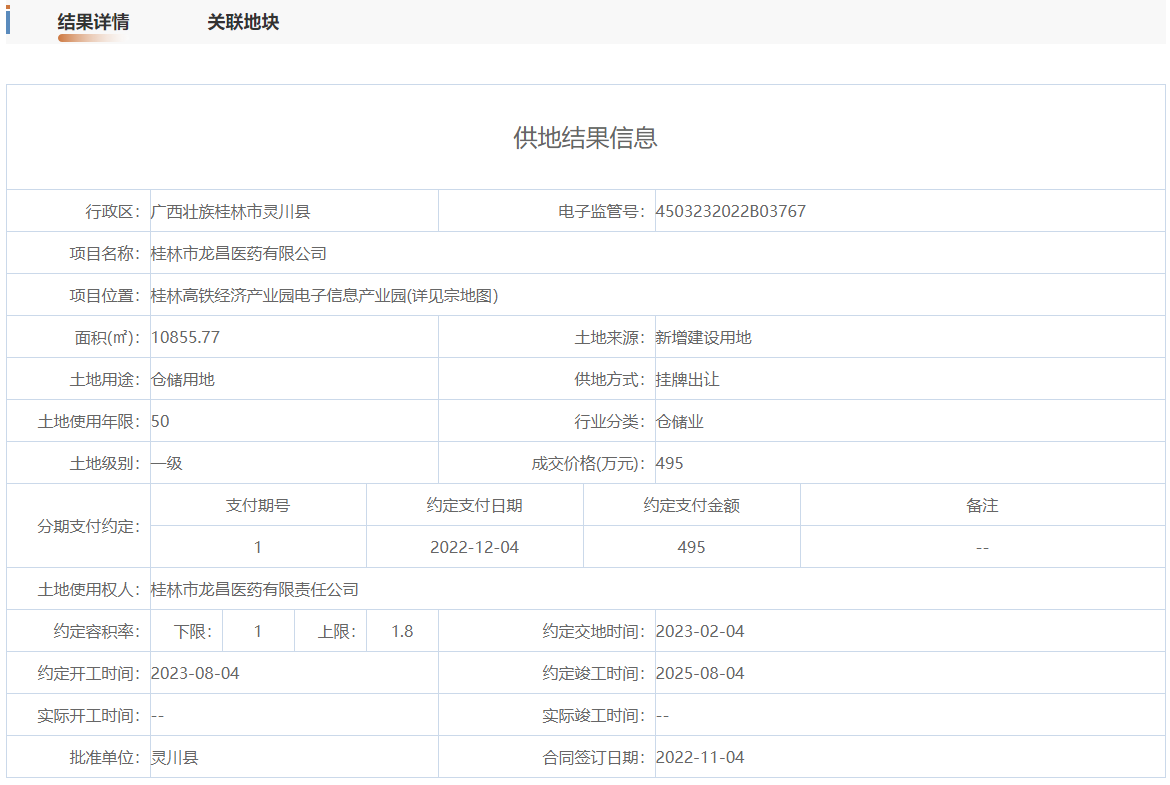The height and width of the screenshot is (785, 1170).
Task: Open the 关联地块 tab
Action: pyautogui.click(x=243, y=22)
